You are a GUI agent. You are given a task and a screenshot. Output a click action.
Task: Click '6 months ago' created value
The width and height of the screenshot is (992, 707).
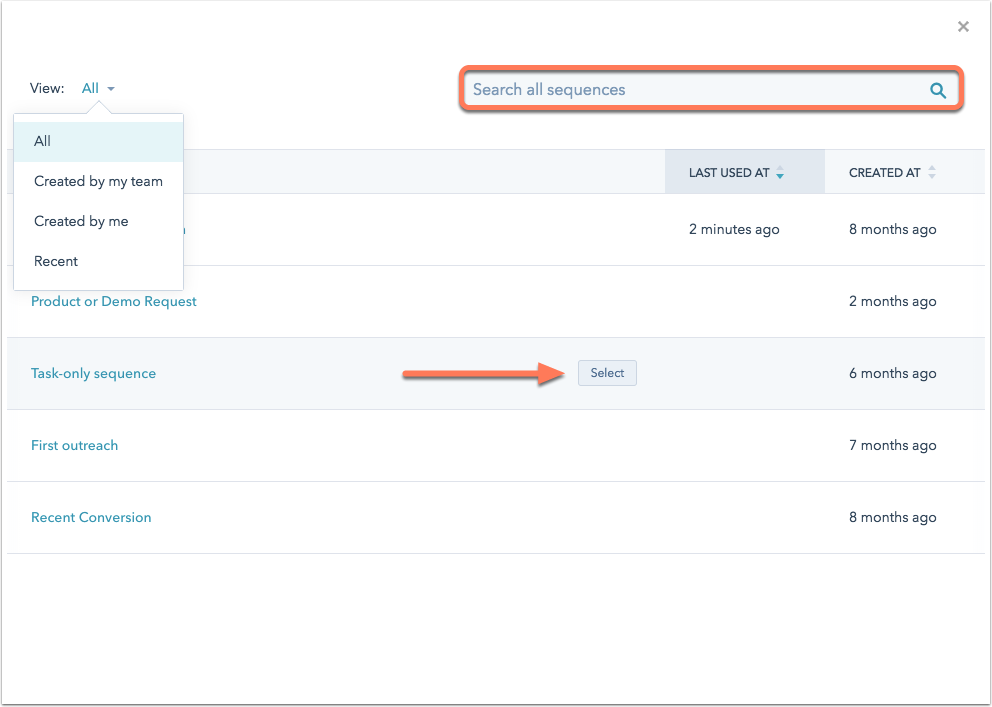[892, 374]
